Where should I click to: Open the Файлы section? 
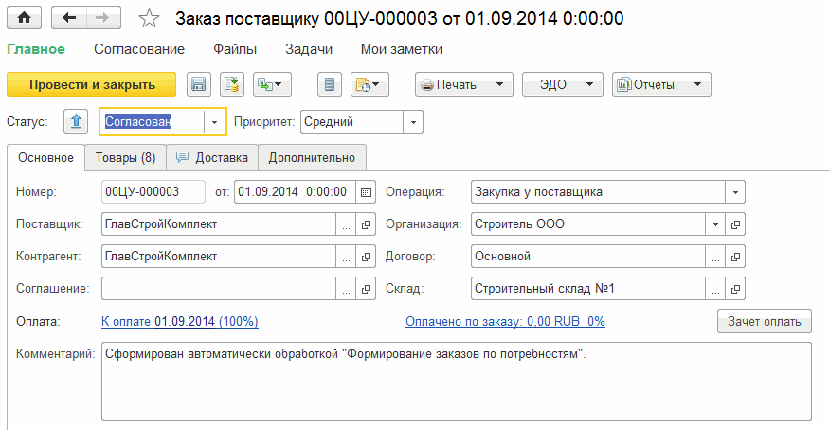pyautogui.click(x=235, y=49)
